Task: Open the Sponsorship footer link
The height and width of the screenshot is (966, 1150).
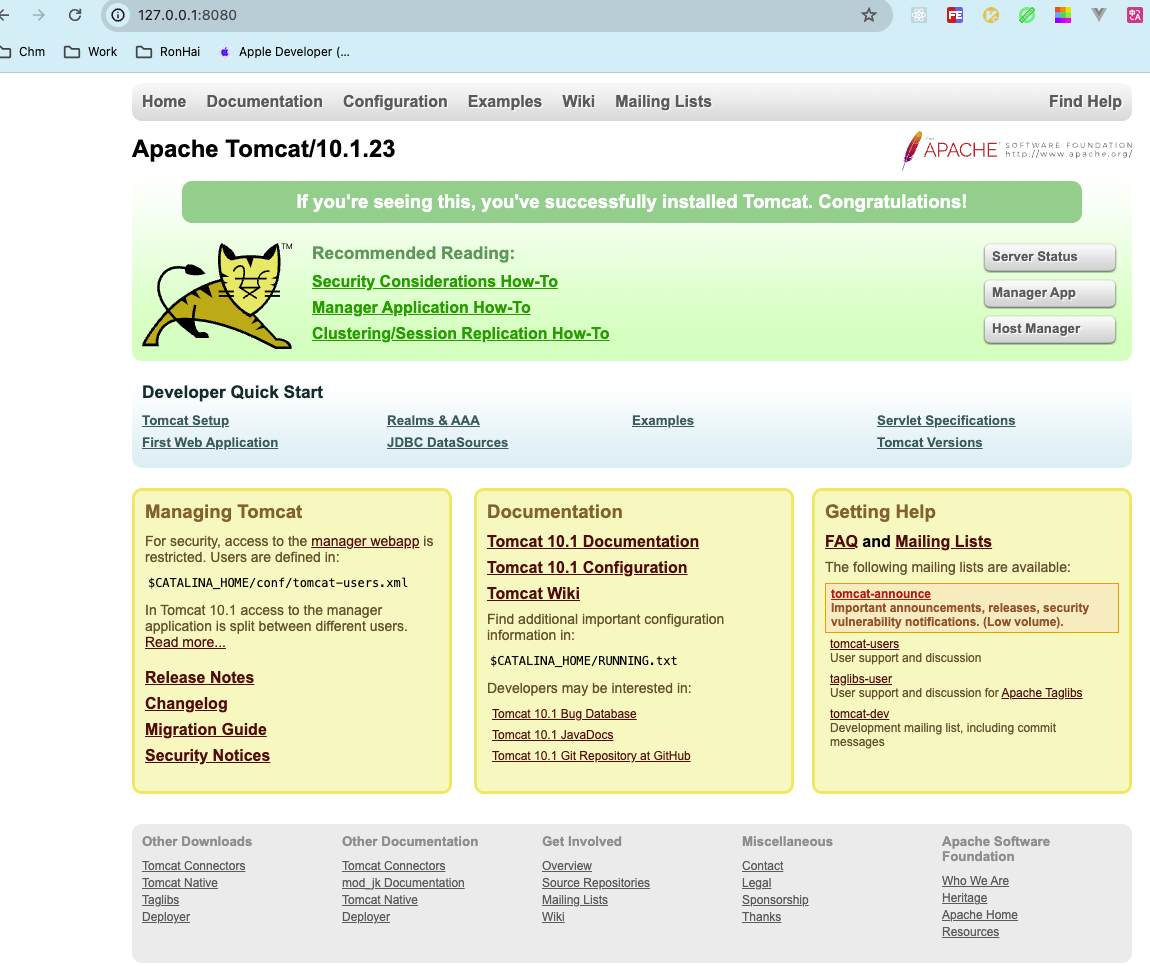Action: pyautogui.click(x=774, y=900)
